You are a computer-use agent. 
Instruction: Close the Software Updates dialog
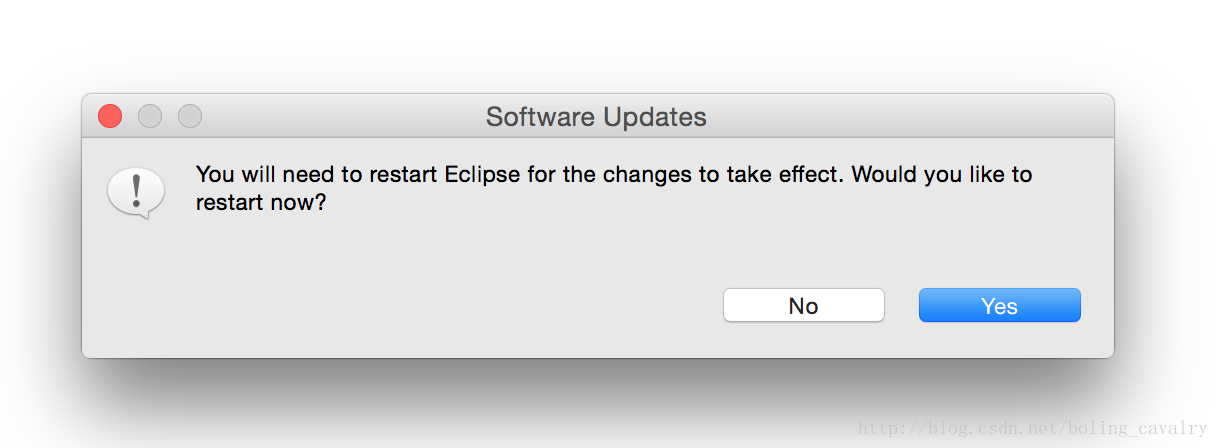pos(110,116)
